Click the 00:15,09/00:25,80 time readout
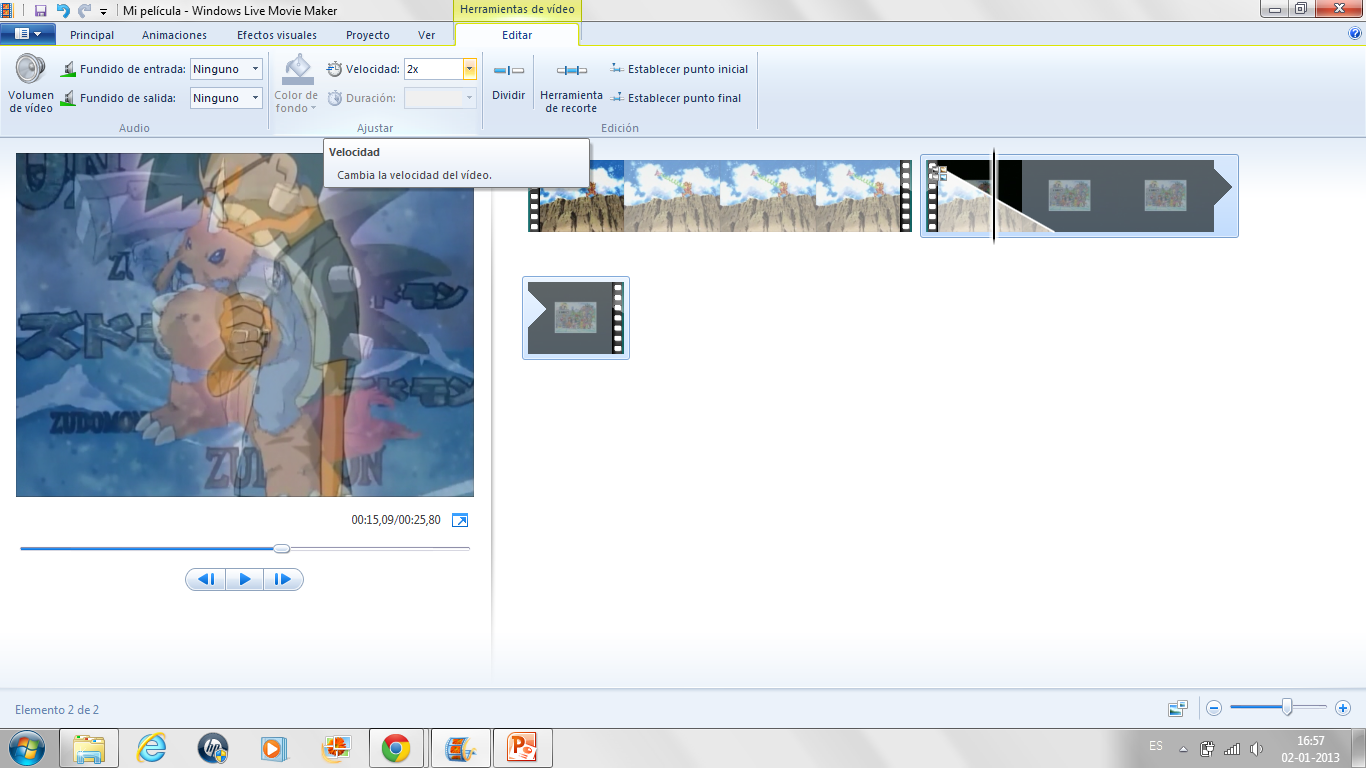 (396, 520)
